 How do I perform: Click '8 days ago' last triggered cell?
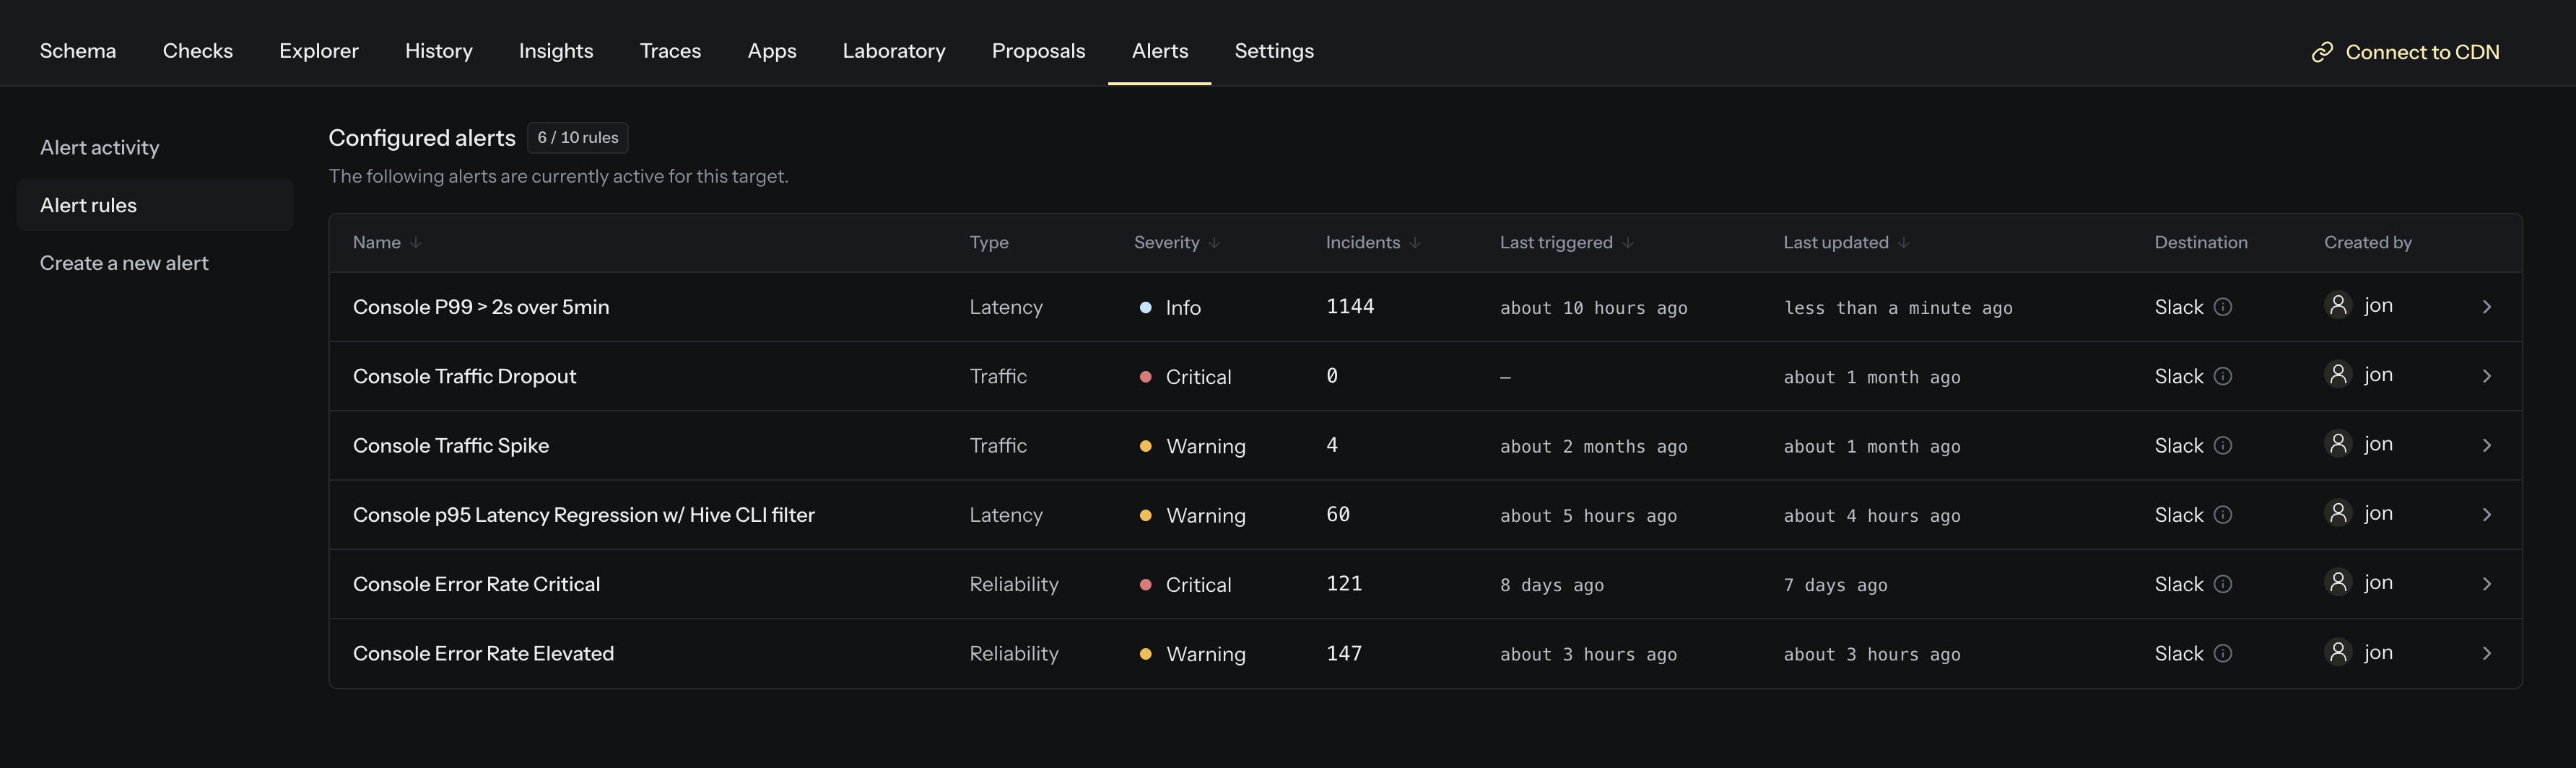click(x=1552, y=585)
